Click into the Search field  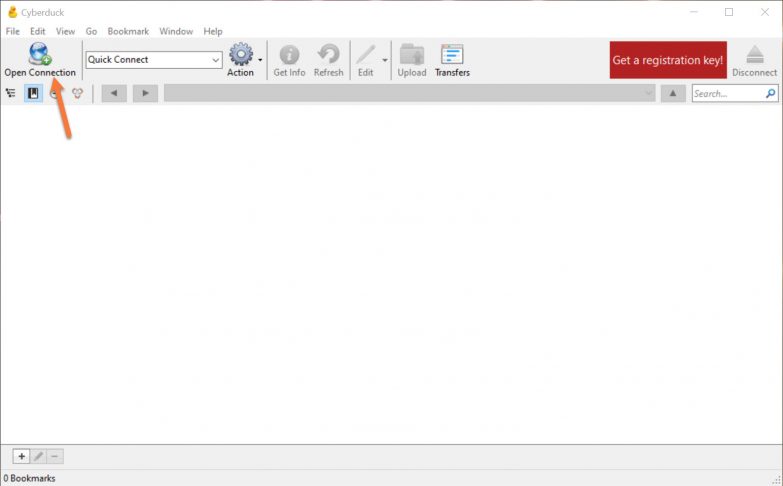pos(727,93)
